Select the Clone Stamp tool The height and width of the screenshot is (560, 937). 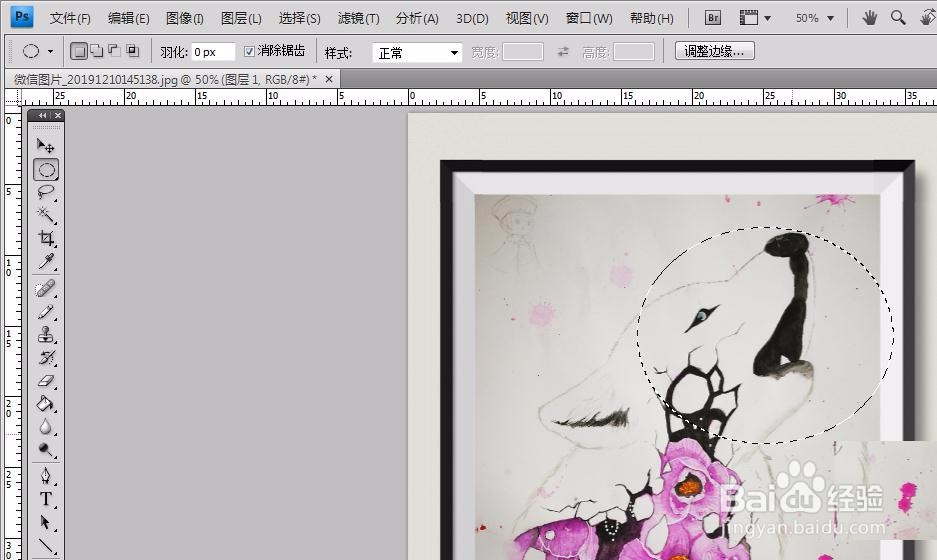46,335
